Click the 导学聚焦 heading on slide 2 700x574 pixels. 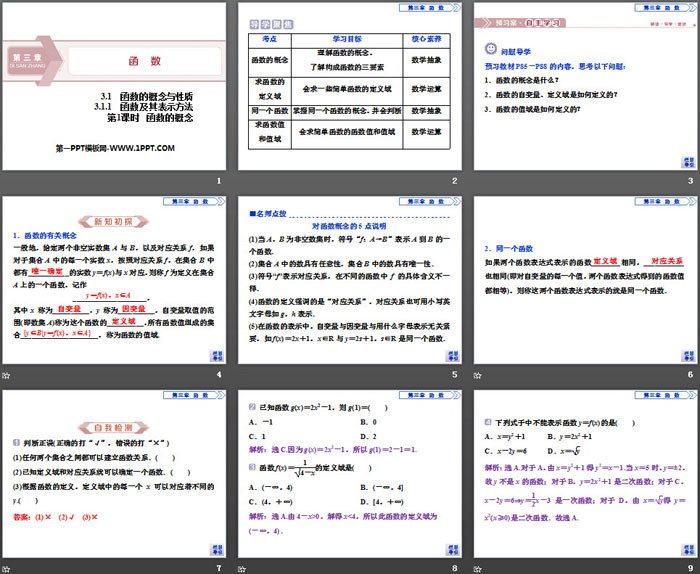271,24
